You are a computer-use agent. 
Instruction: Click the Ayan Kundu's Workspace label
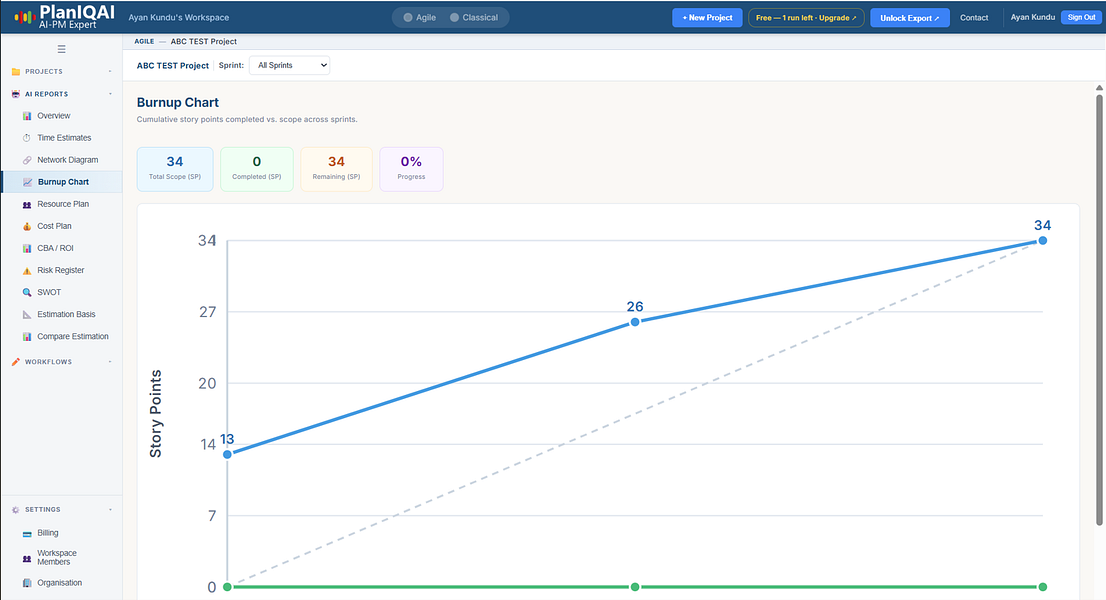[x=178, y=18]
